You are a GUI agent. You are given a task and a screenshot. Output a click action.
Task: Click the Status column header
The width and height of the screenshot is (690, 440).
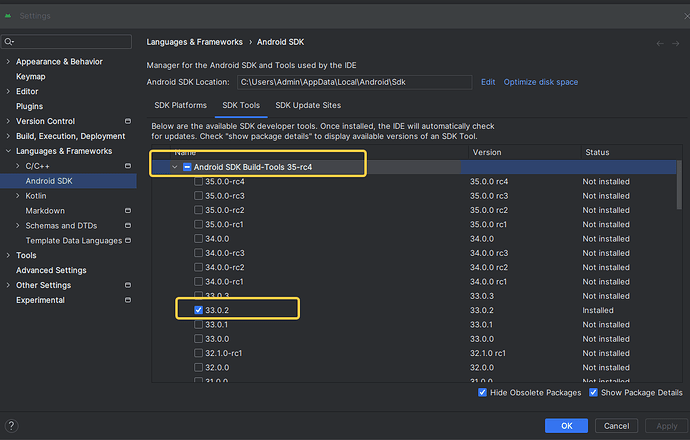(x=597, y=152)
